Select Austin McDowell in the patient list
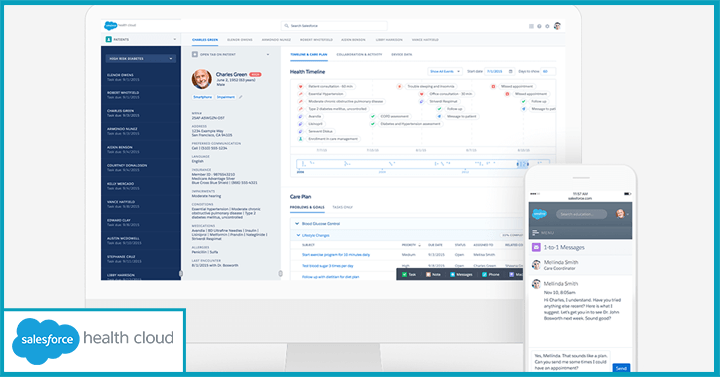The image size is (720, 377). click(141, 241)
